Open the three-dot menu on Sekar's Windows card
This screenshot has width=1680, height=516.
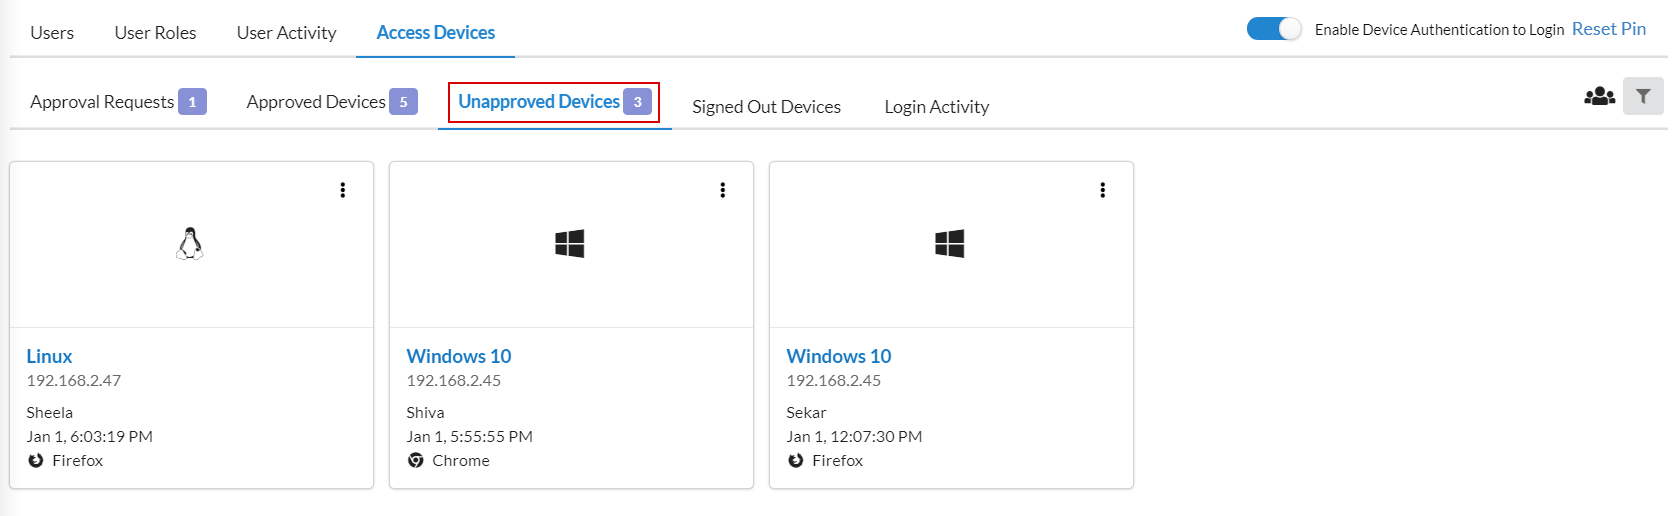pyautogui.click(x=1103, y=190)
